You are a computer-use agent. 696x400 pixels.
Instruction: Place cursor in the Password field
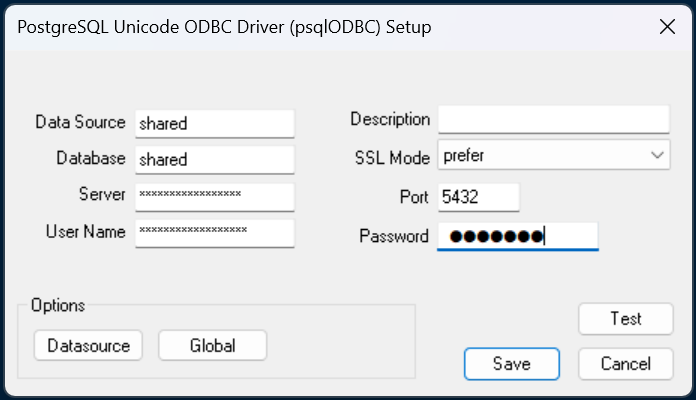518,236
